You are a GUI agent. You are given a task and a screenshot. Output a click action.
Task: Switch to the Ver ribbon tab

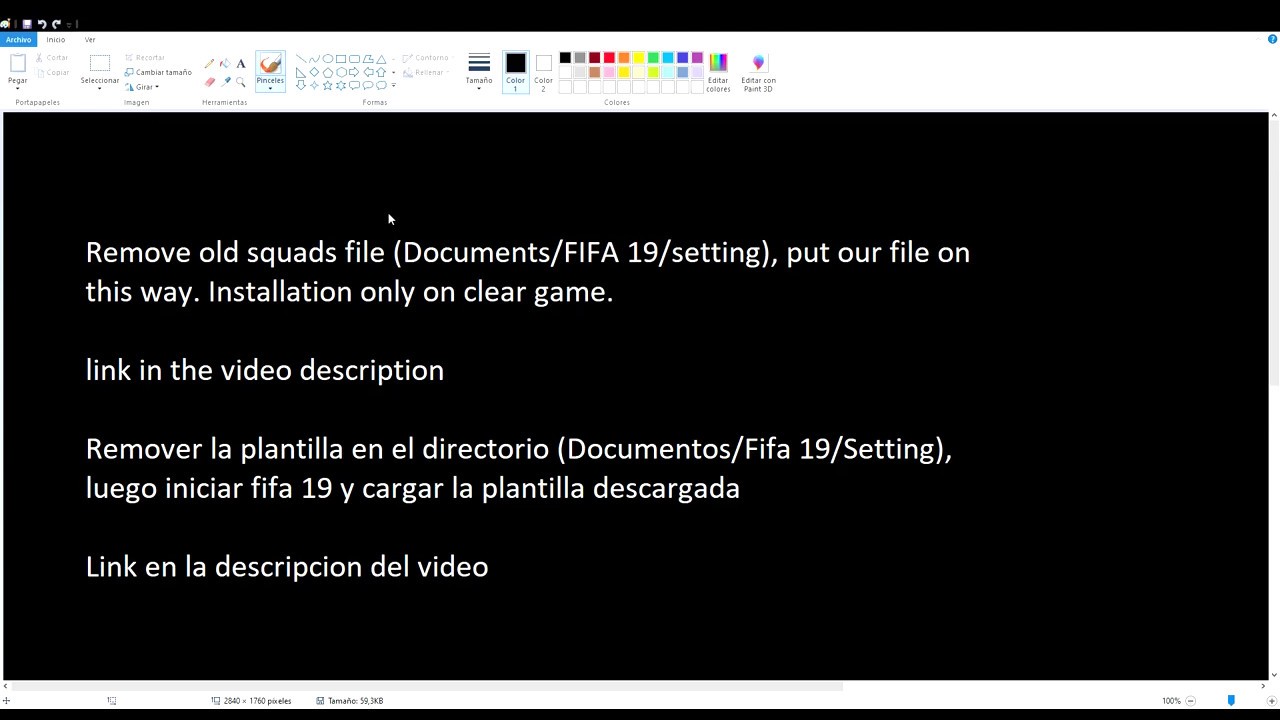(x=90, y=39)
